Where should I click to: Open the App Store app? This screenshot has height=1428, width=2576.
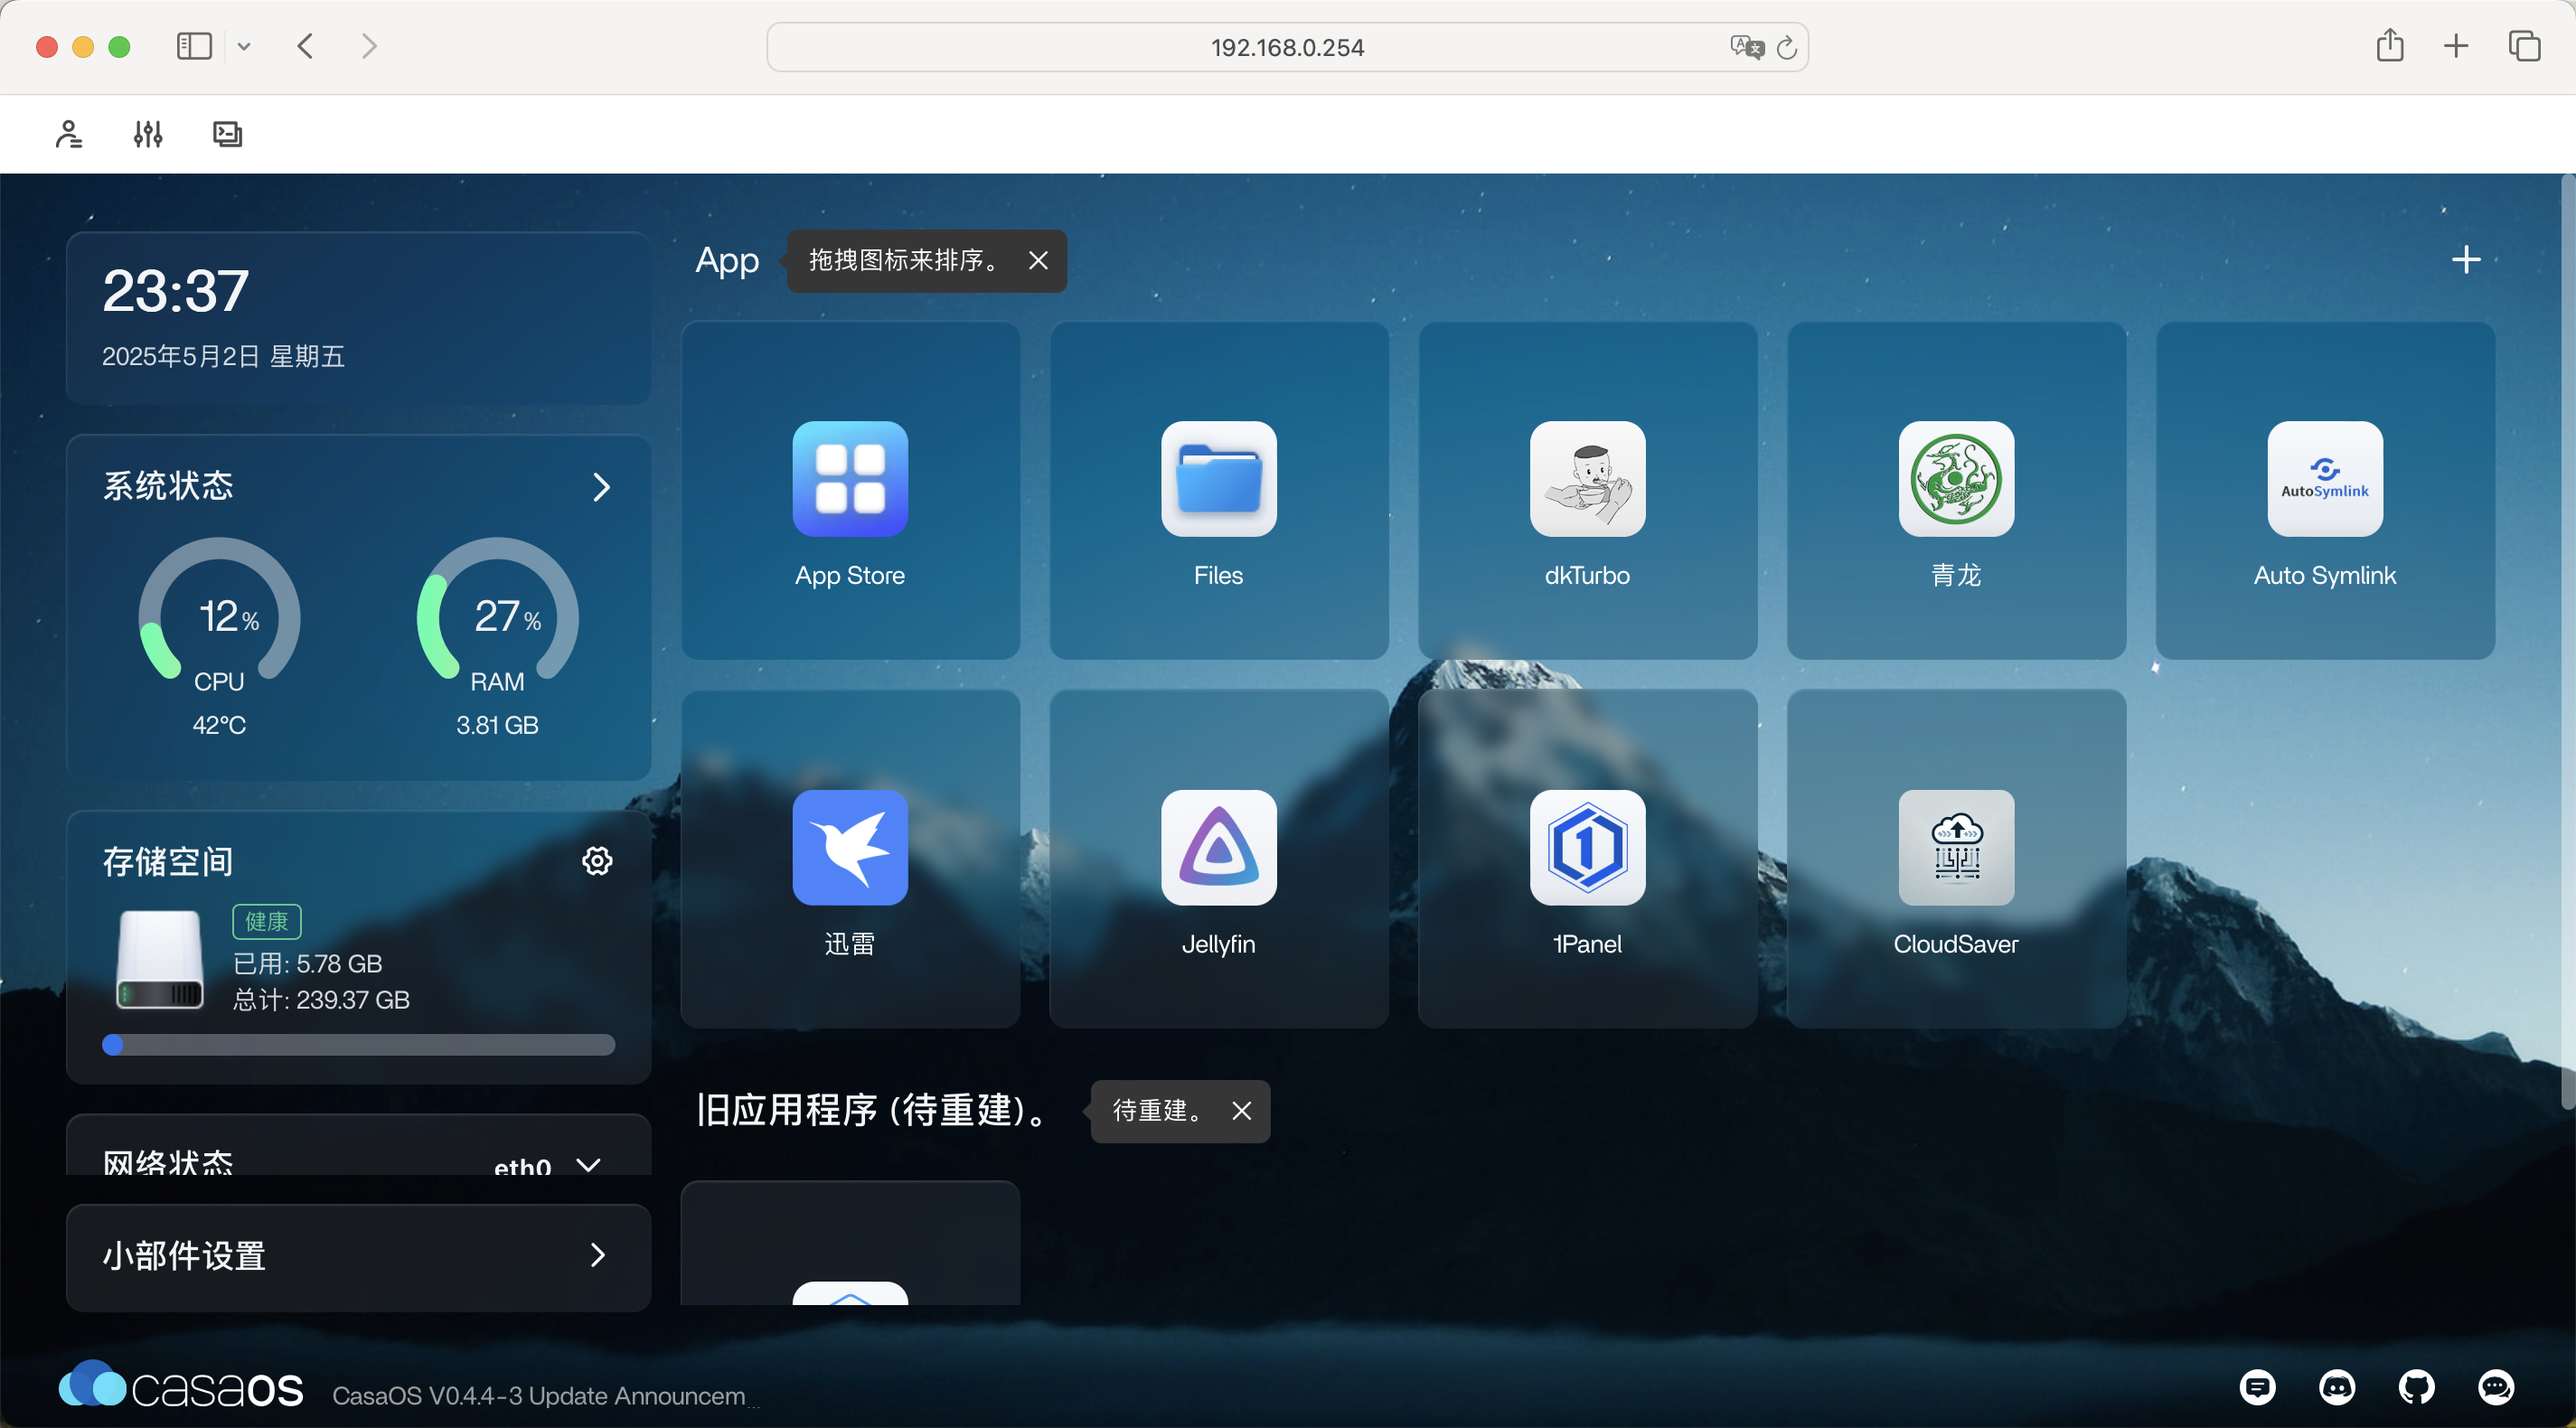click(849, 480)
